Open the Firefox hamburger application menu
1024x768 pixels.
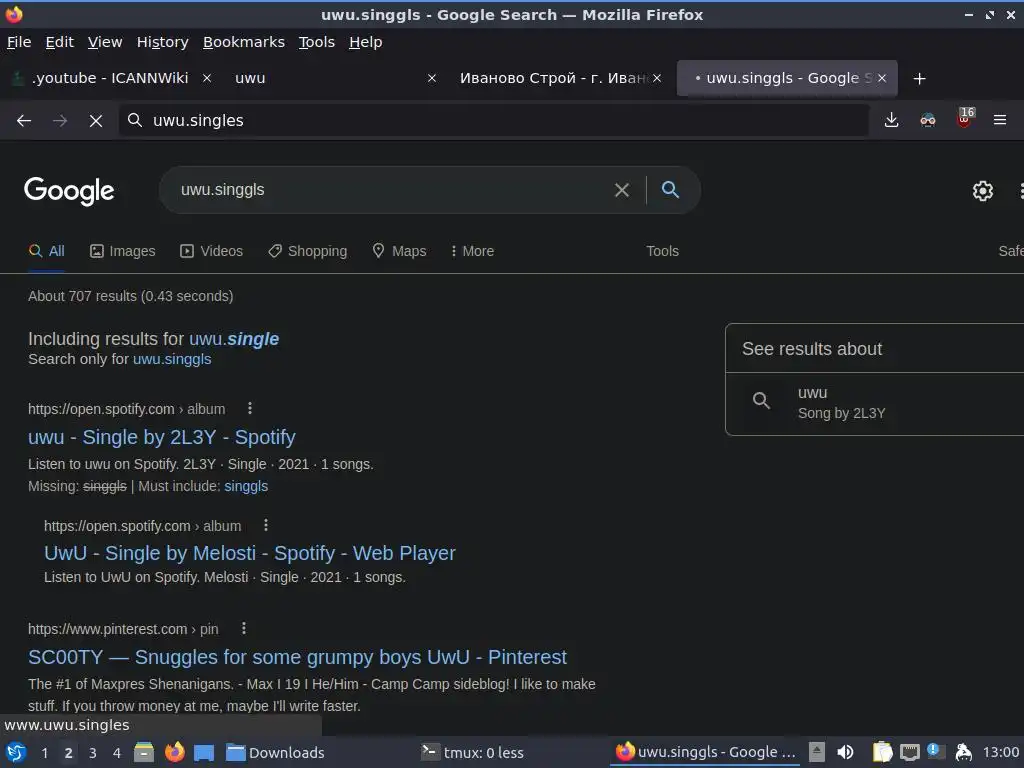click(1000, 120)
